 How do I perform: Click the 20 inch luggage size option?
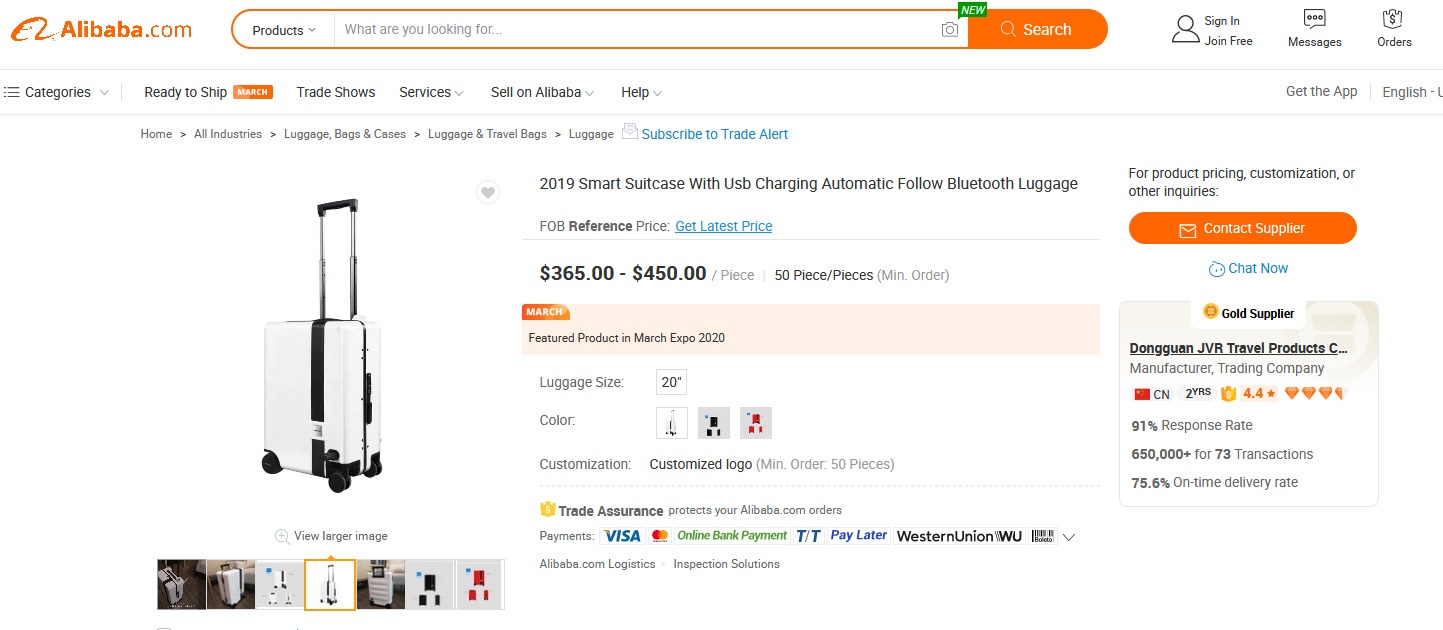[670, 381]
